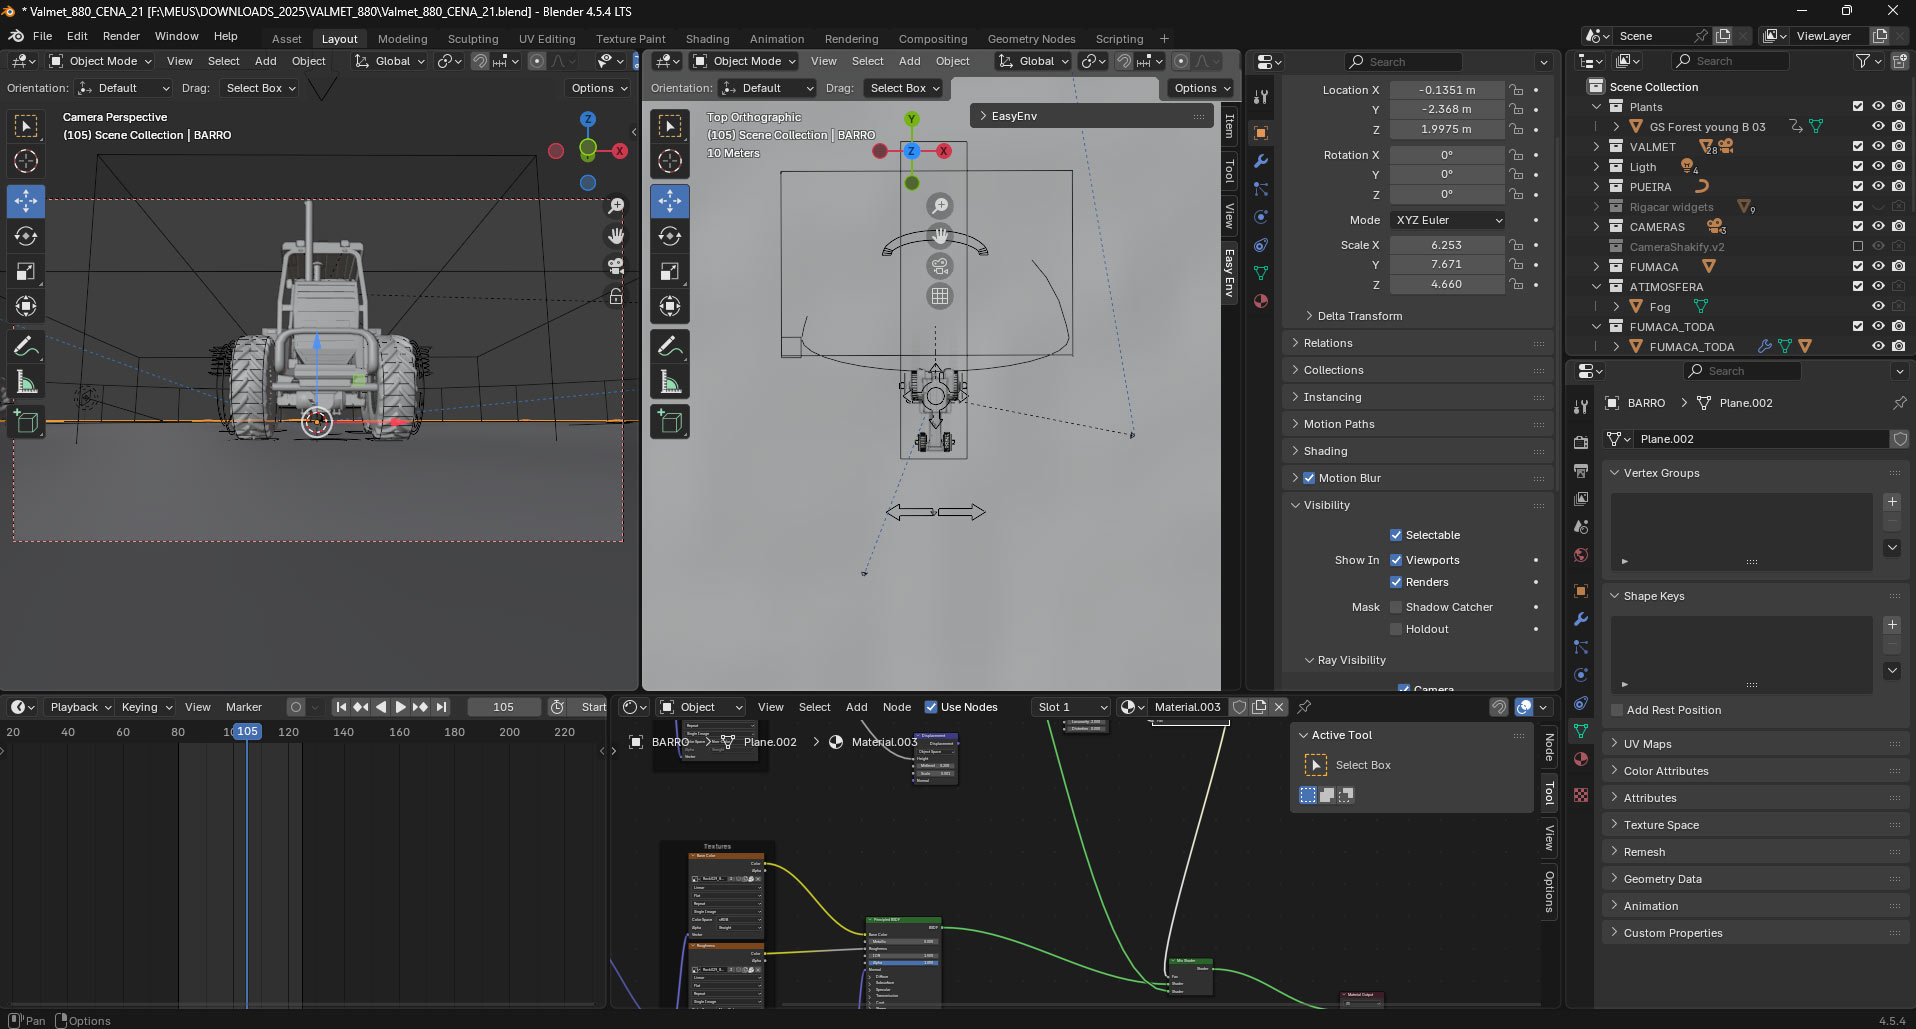Add a new vertex group
Screen dimensions: 1916x1029
point(1892,502)
